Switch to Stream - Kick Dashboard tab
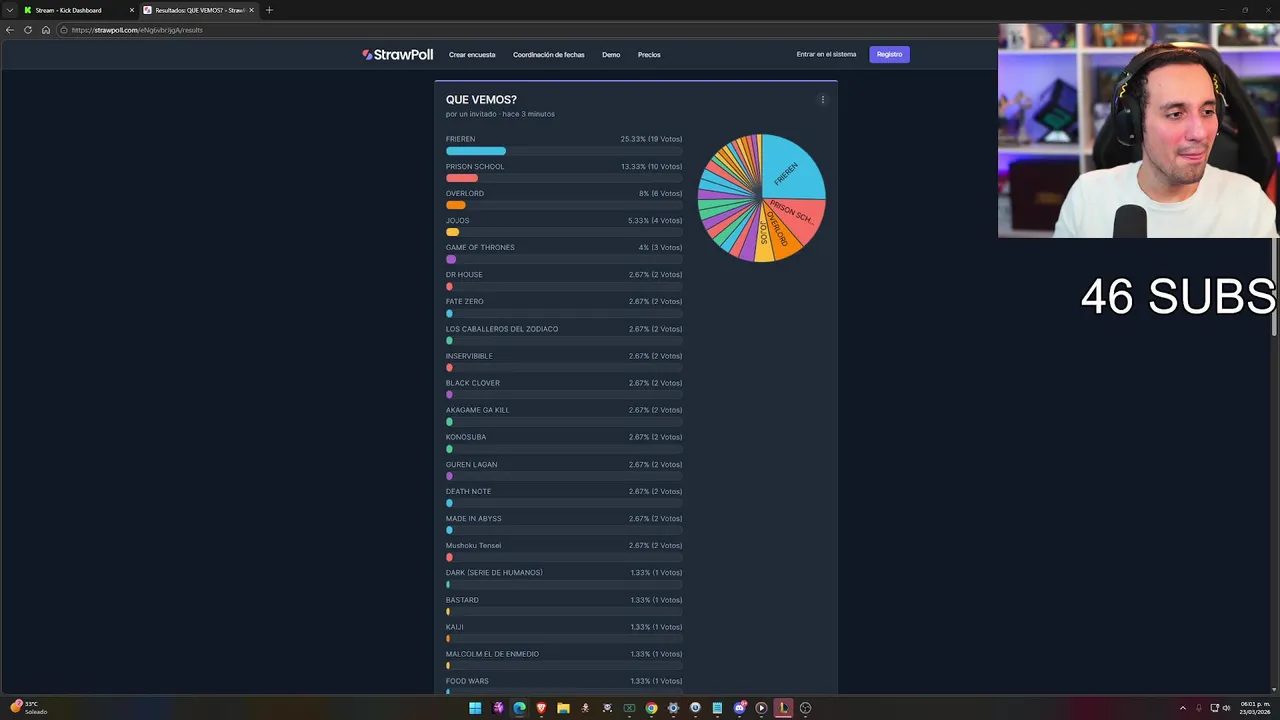Image resolution: width=1280 pixels, height=720 pixels. coord(77,10)
